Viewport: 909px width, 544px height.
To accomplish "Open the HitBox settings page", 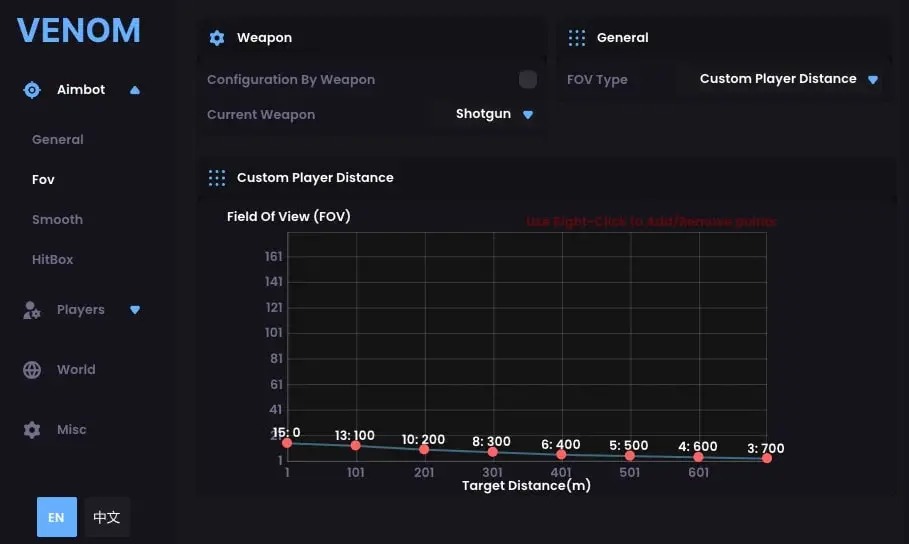I will coord(52,260).
